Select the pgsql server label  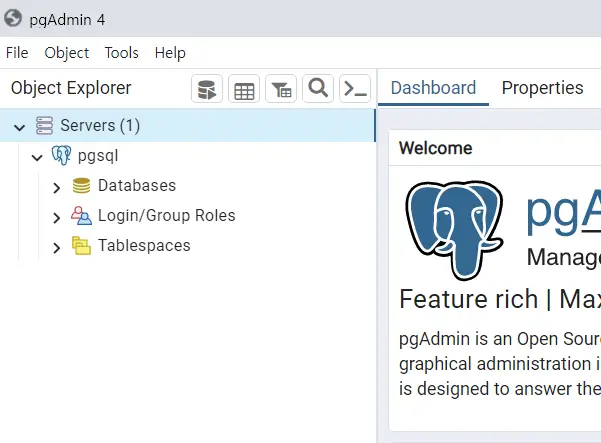coord(98,156)
